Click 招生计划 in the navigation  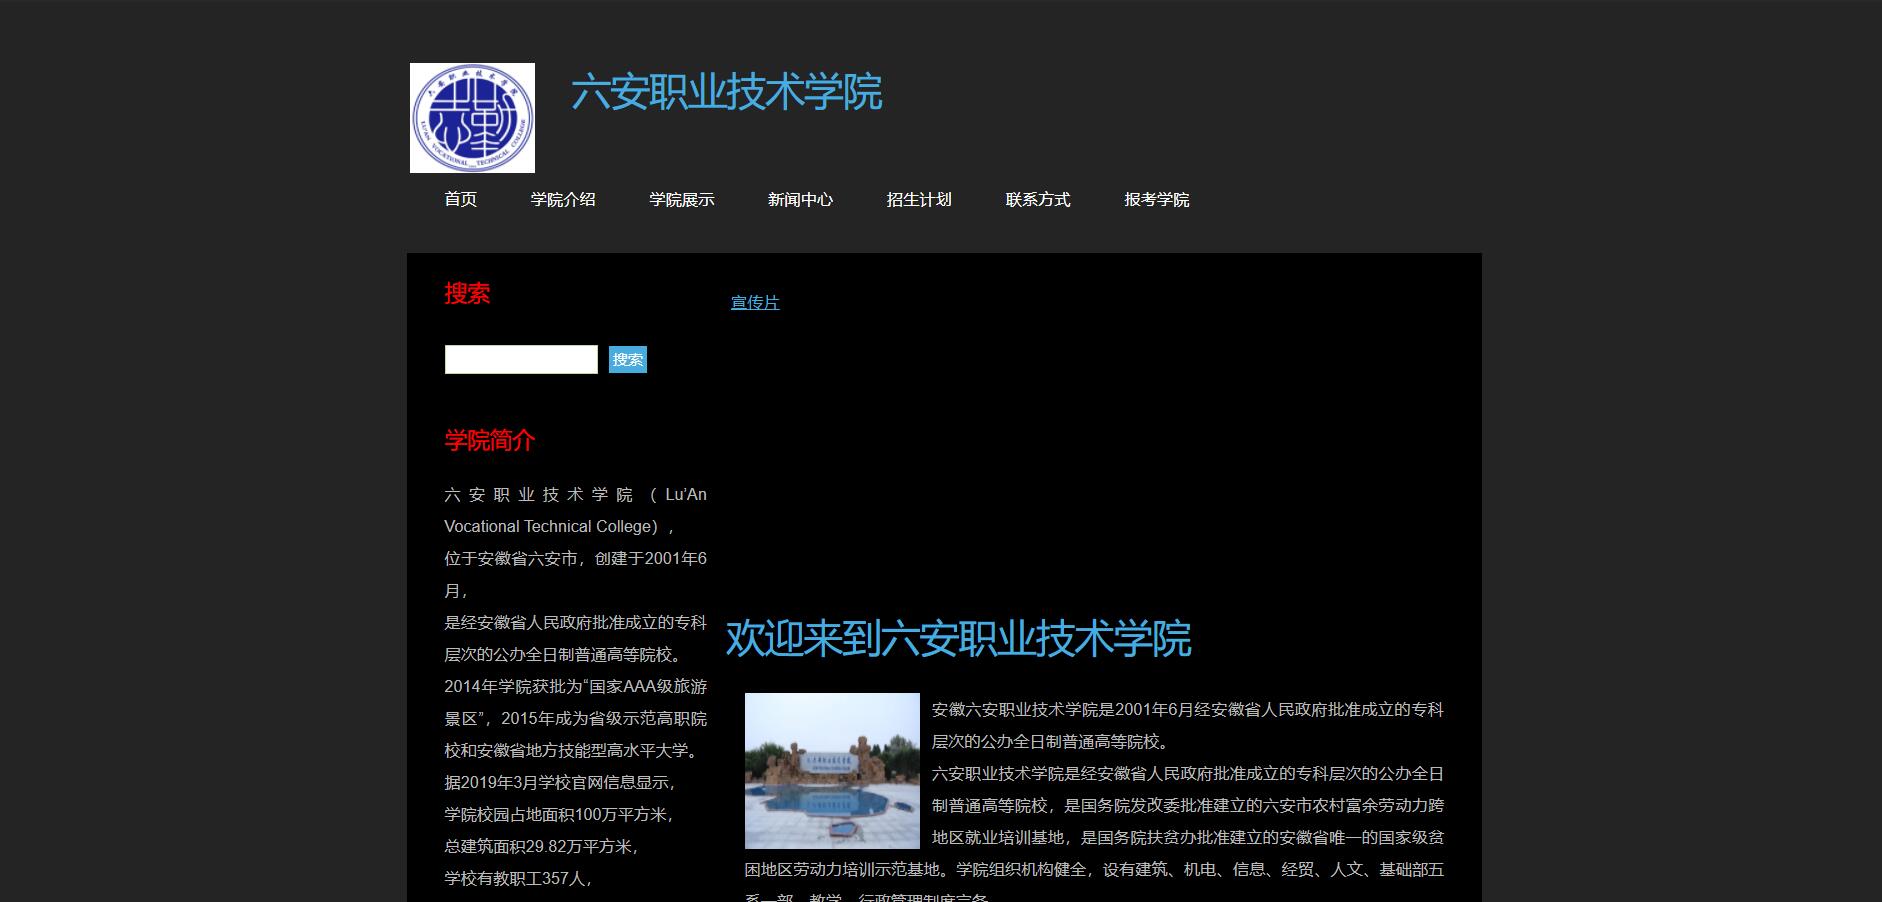click(919, 199)
